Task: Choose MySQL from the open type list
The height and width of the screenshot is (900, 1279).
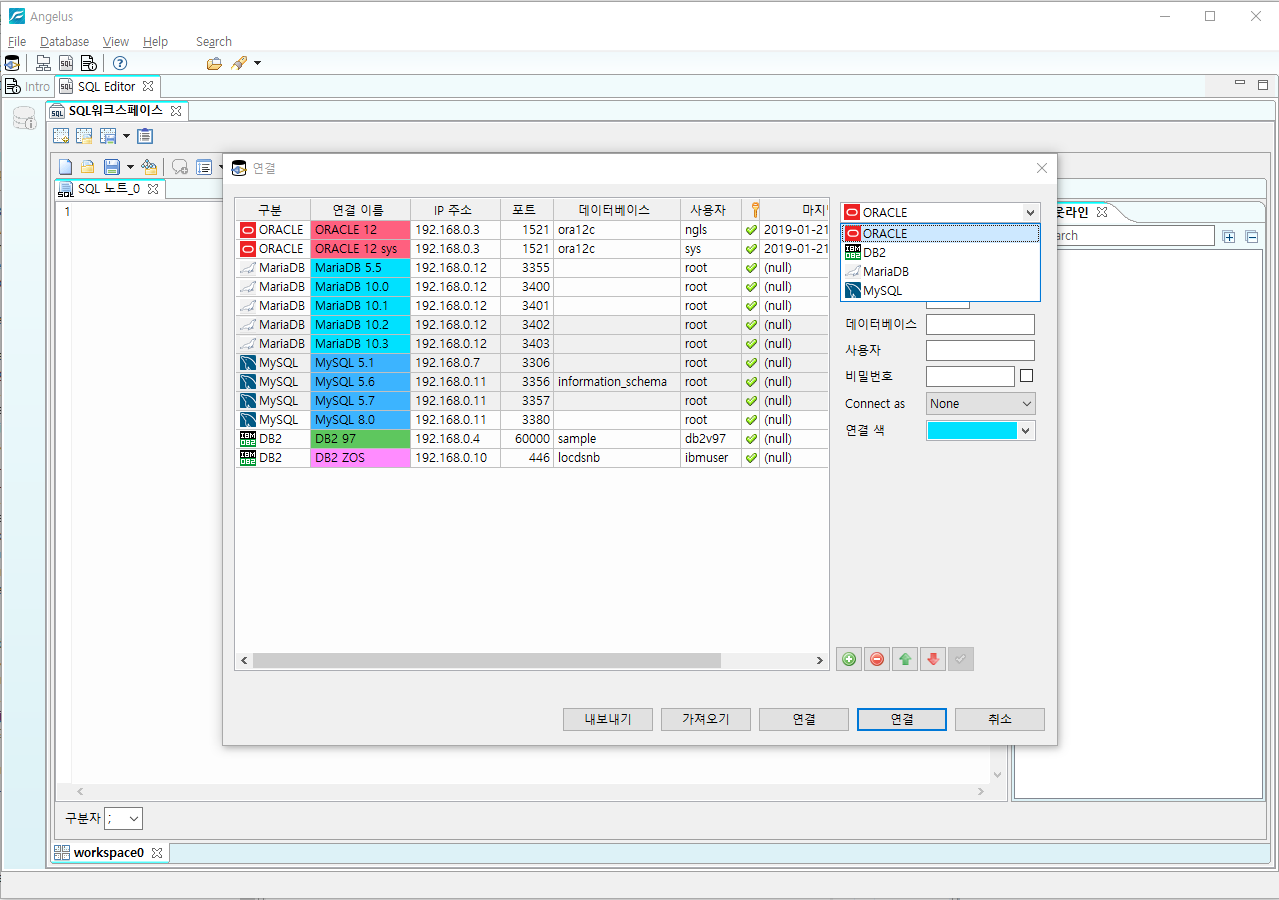Action: click(x=940, y=290)
